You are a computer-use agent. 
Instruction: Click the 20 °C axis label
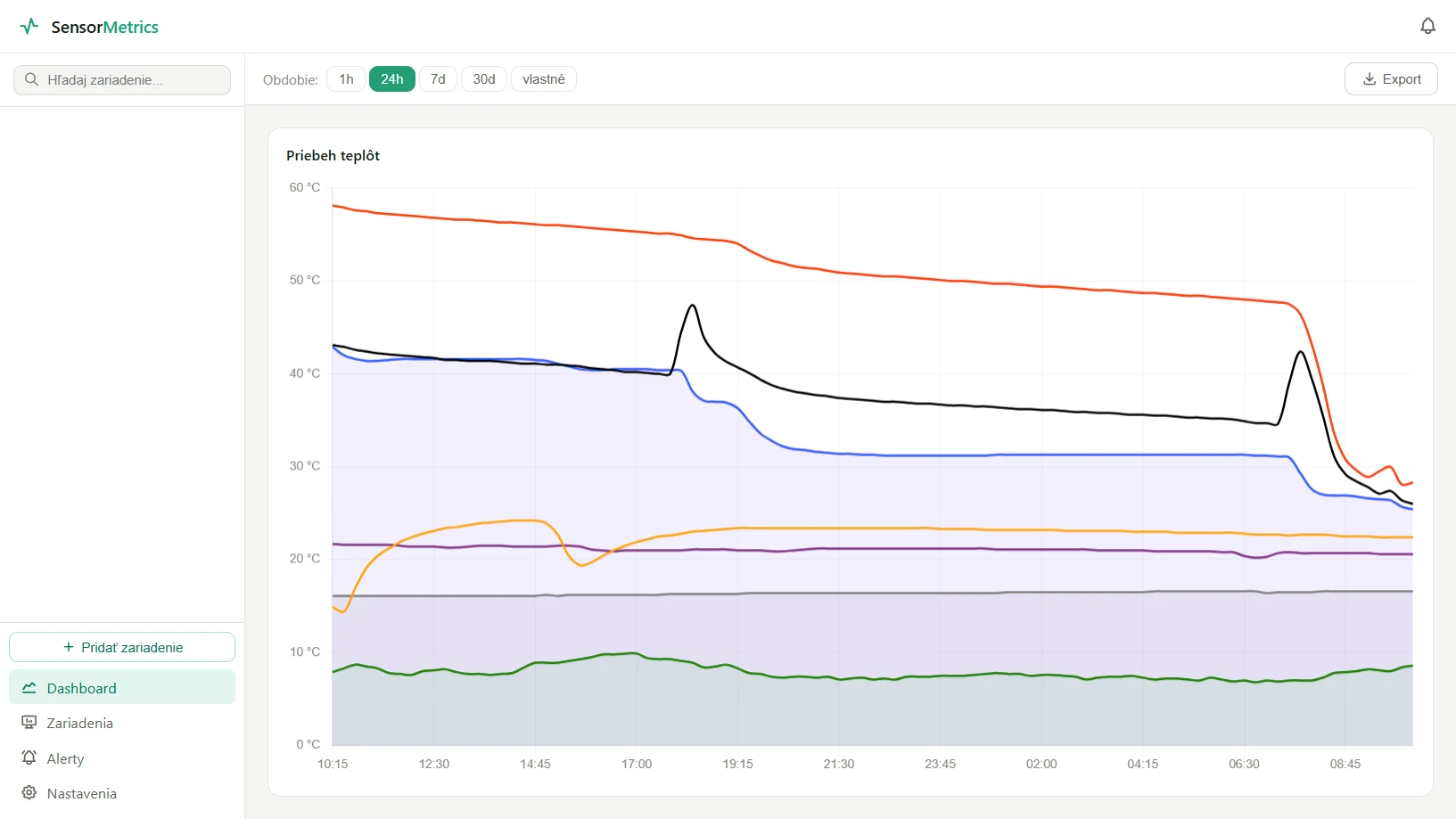coord(305,559)
